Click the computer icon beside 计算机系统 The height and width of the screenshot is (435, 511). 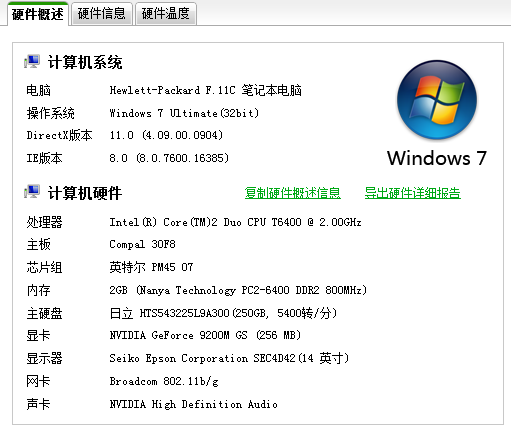(32, 62)
